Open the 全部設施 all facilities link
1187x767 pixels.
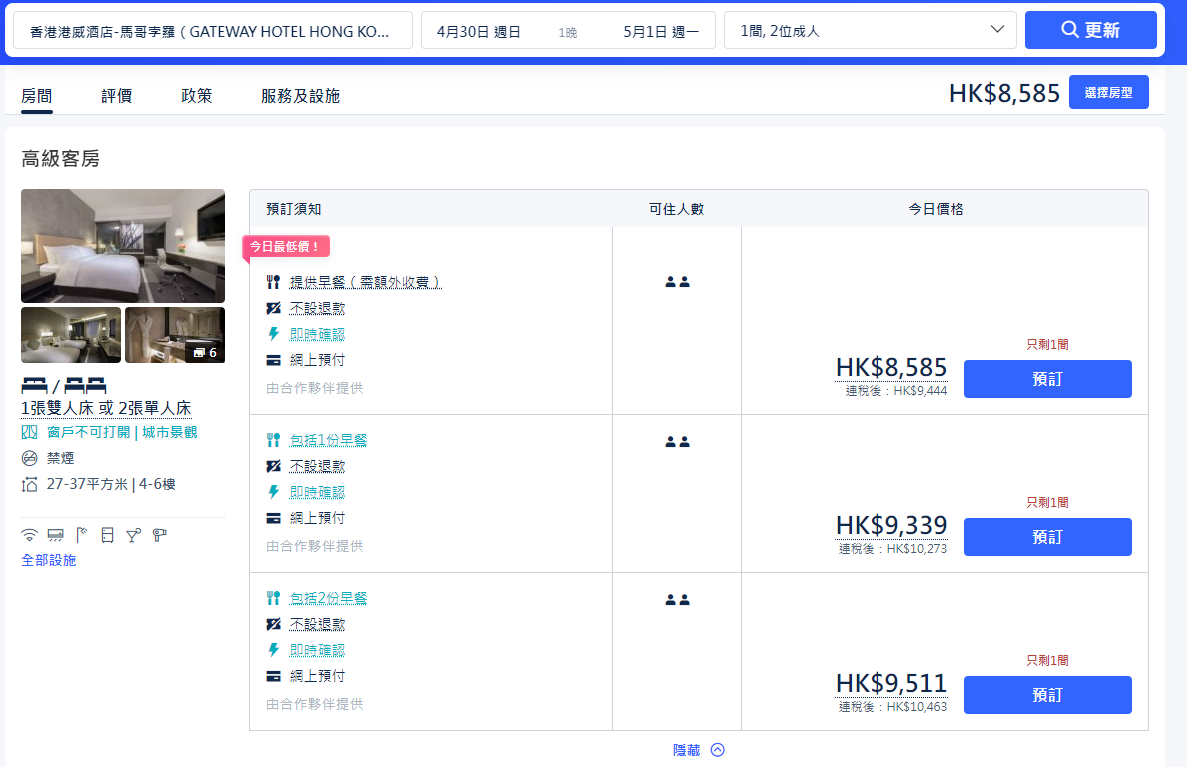[48, 560]
